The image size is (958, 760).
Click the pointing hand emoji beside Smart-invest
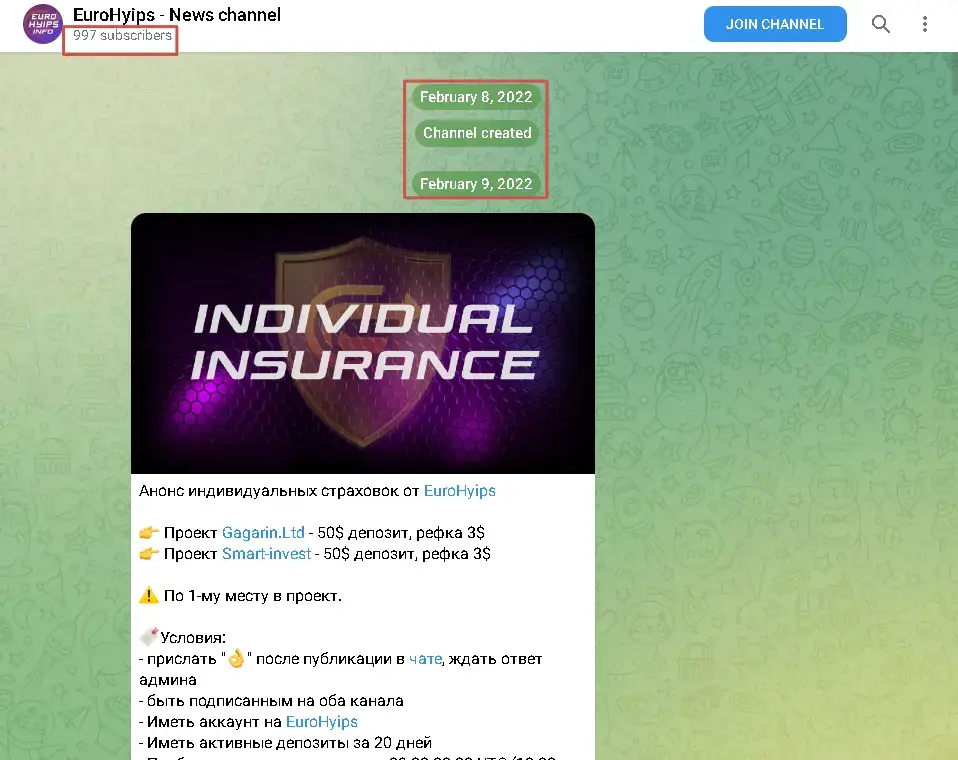[x=148, y=554]
